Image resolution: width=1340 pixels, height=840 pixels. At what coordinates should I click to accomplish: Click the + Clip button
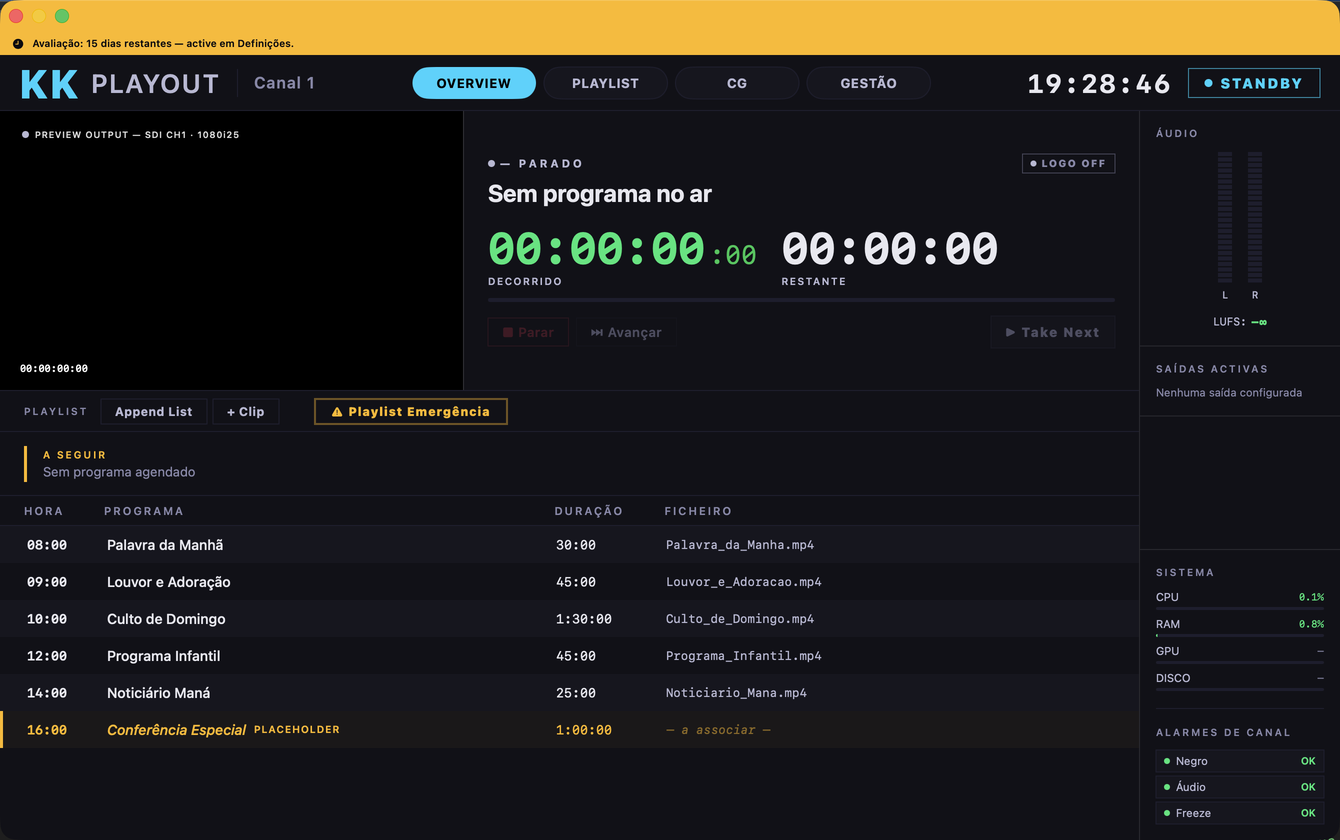click(246, 411)
